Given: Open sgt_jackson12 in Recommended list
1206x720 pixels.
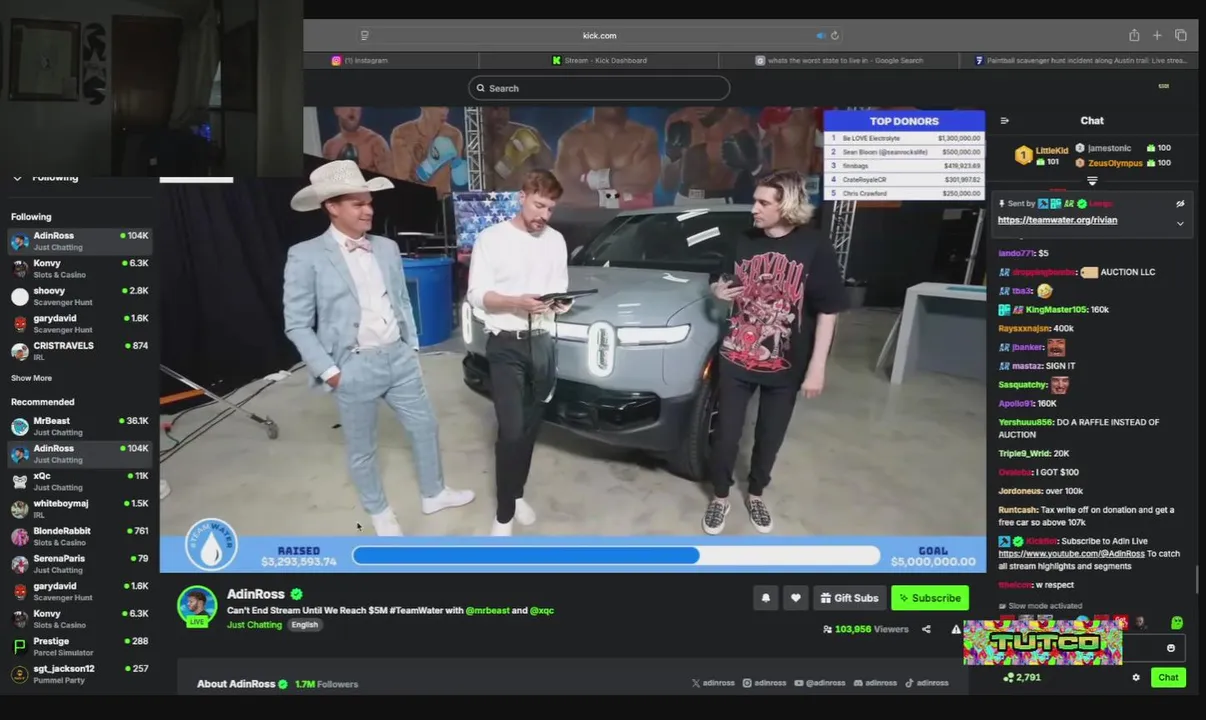Looking at the screenshot, I should click(x=80, y=673).
